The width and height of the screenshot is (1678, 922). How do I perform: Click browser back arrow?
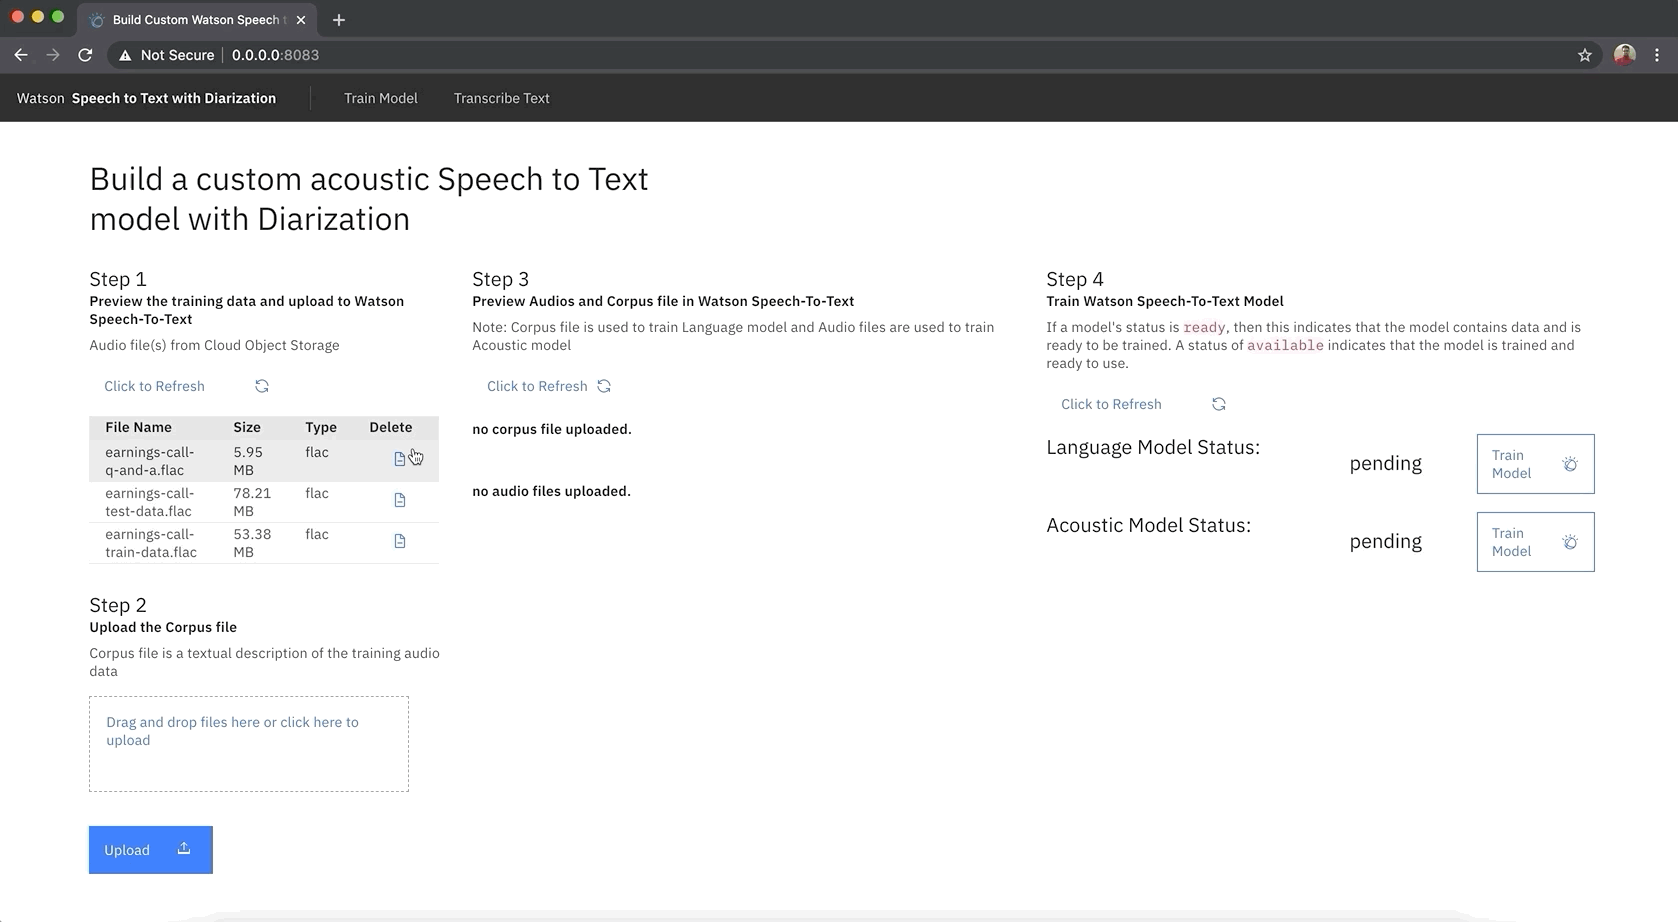pos(21,55)
